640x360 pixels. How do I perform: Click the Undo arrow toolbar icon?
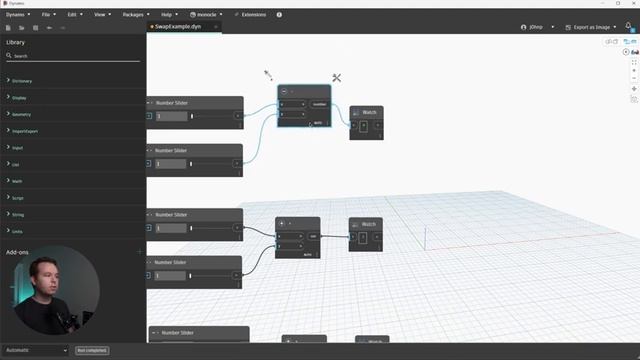[x=49, y=28]
